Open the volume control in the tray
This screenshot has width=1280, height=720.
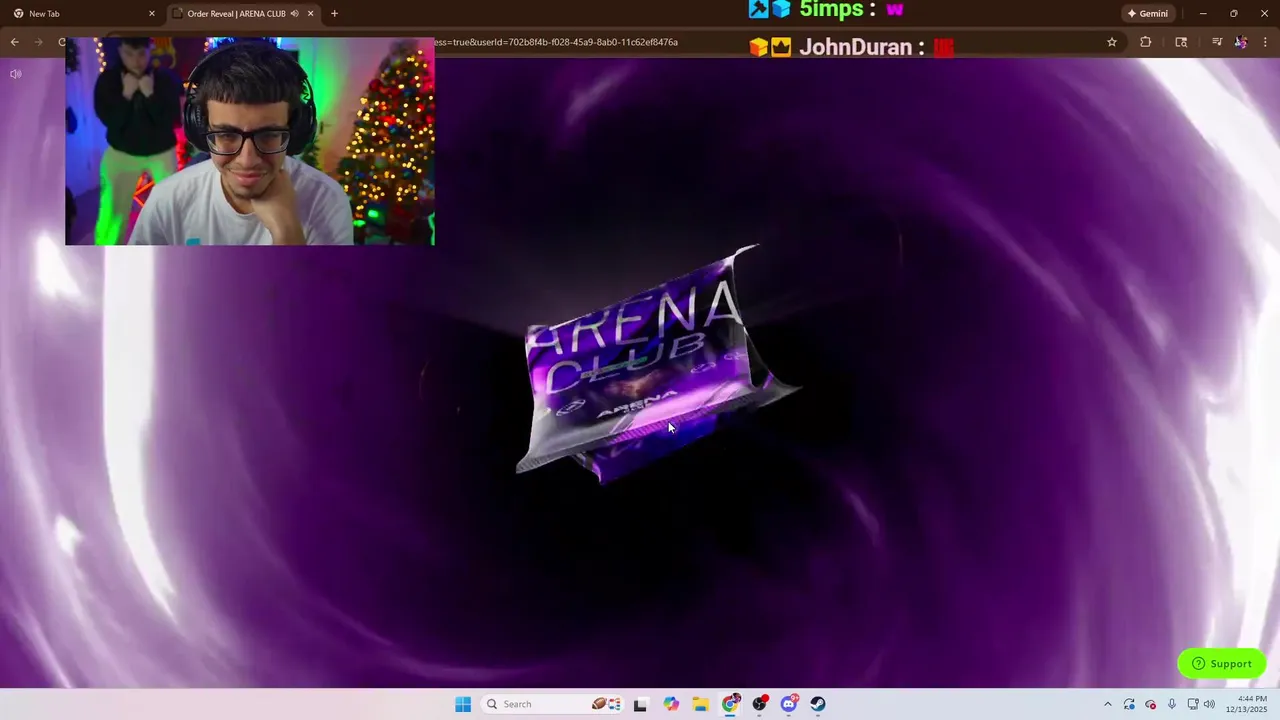[x=1209, y=704]
